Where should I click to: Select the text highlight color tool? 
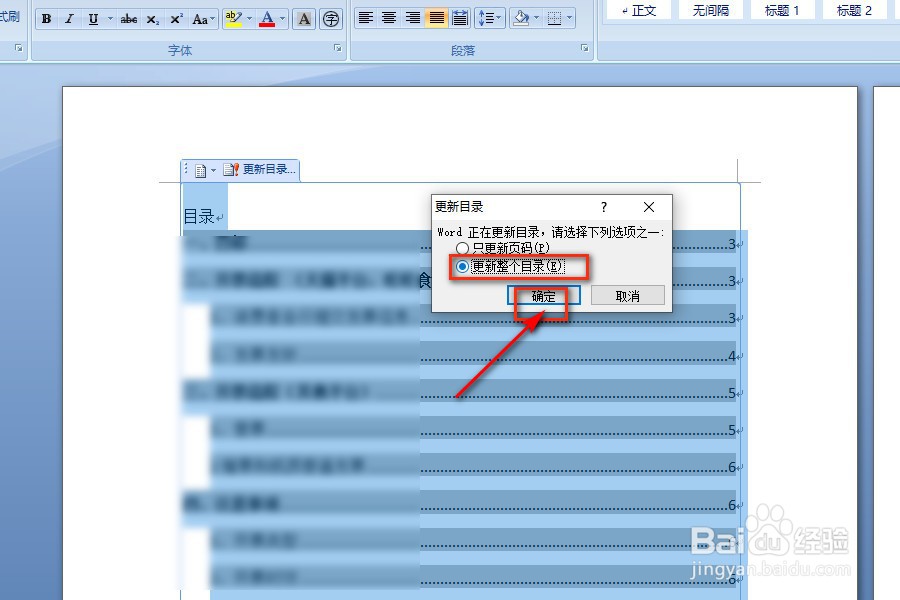click(x=232, y=19)
